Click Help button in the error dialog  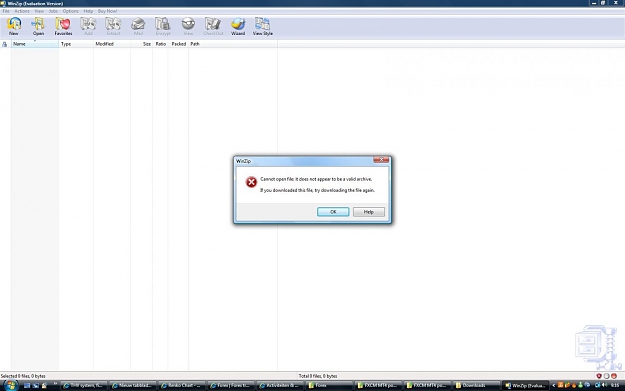click(369, 212)
